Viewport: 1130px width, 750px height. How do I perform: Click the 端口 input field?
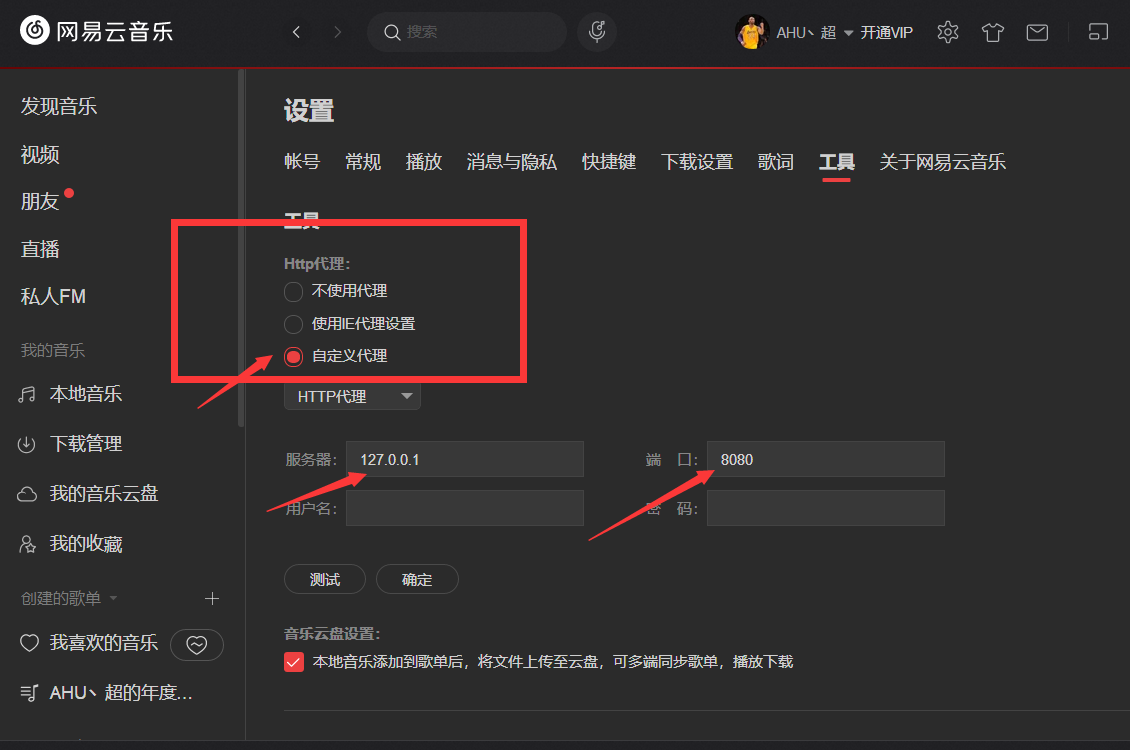pyautogui.click(x=826, y=459)
